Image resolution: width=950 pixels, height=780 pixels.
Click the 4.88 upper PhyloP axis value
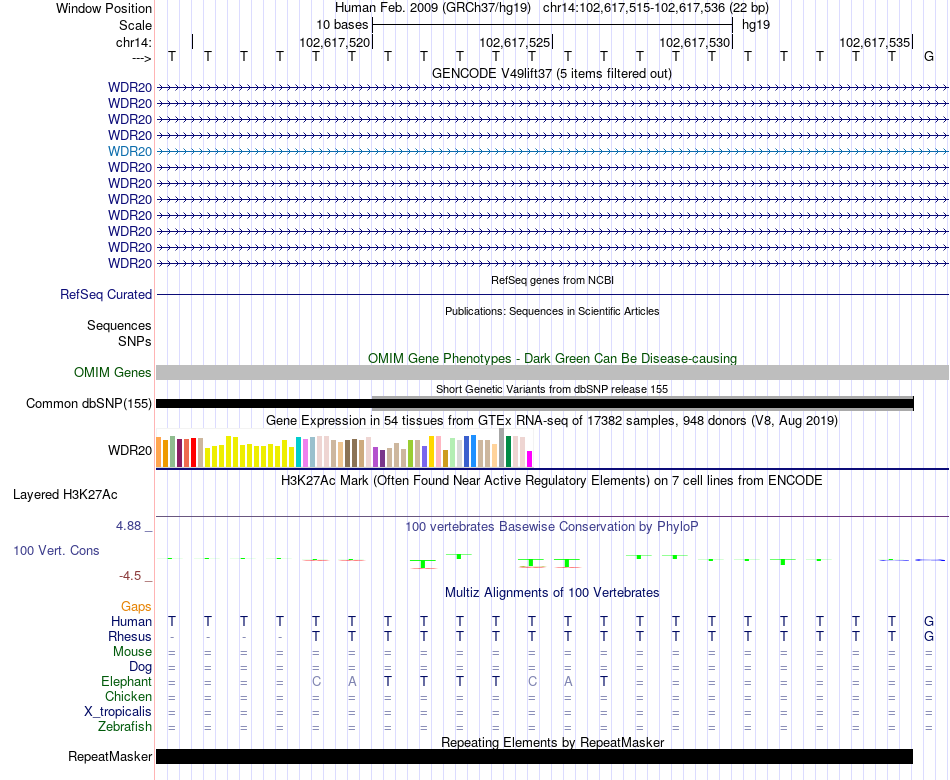[x=128, y=526]
